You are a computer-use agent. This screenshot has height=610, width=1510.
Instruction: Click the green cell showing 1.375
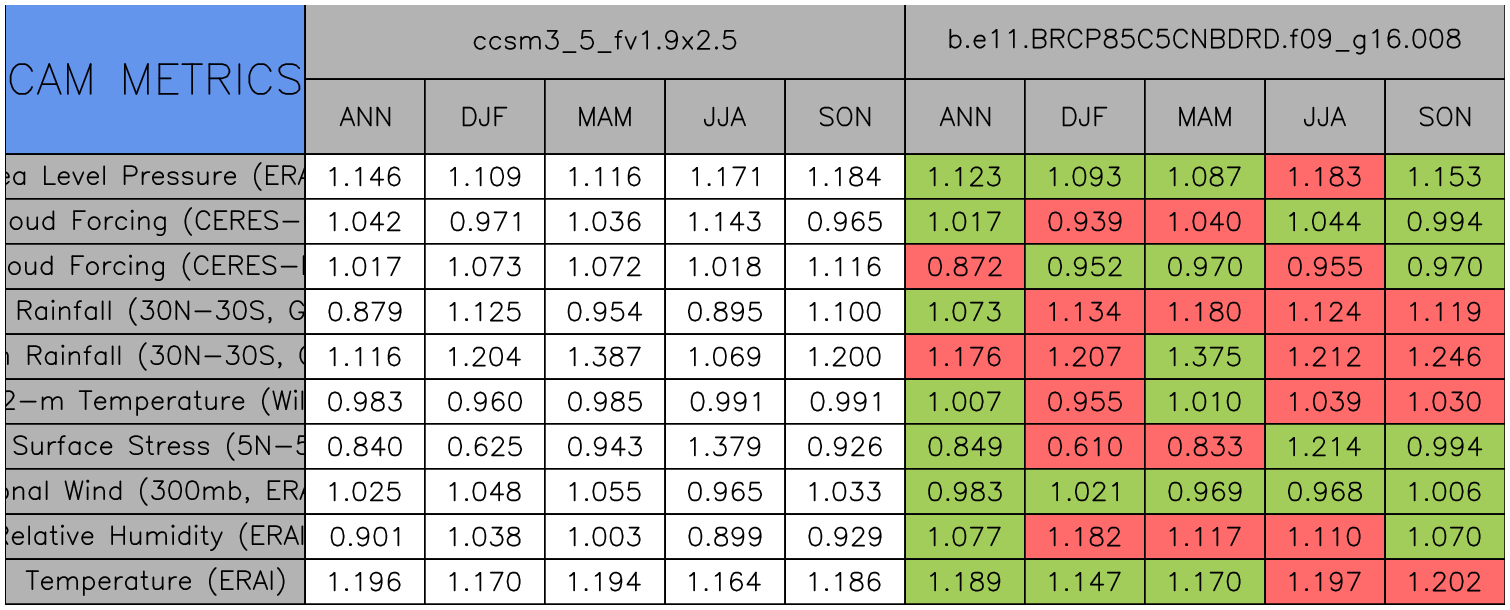[1205, 357]
